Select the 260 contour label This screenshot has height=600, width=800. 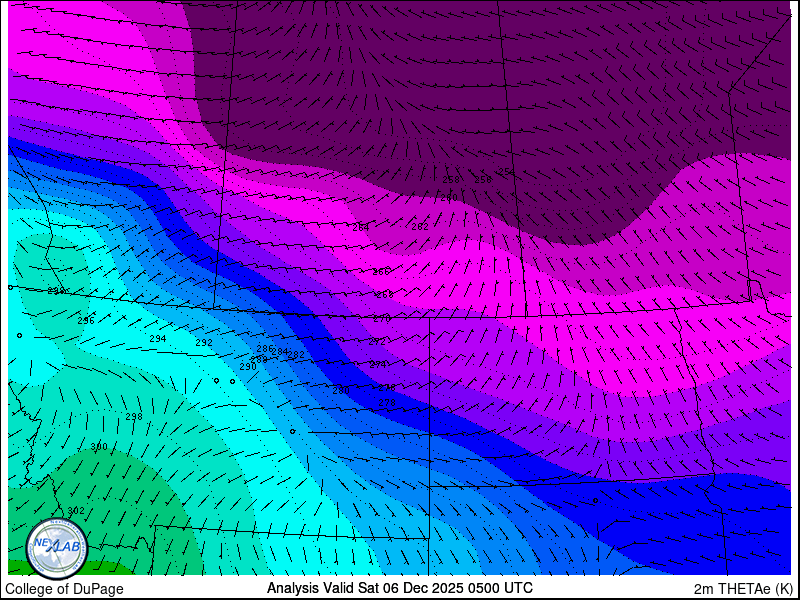[x=449, y=198]
